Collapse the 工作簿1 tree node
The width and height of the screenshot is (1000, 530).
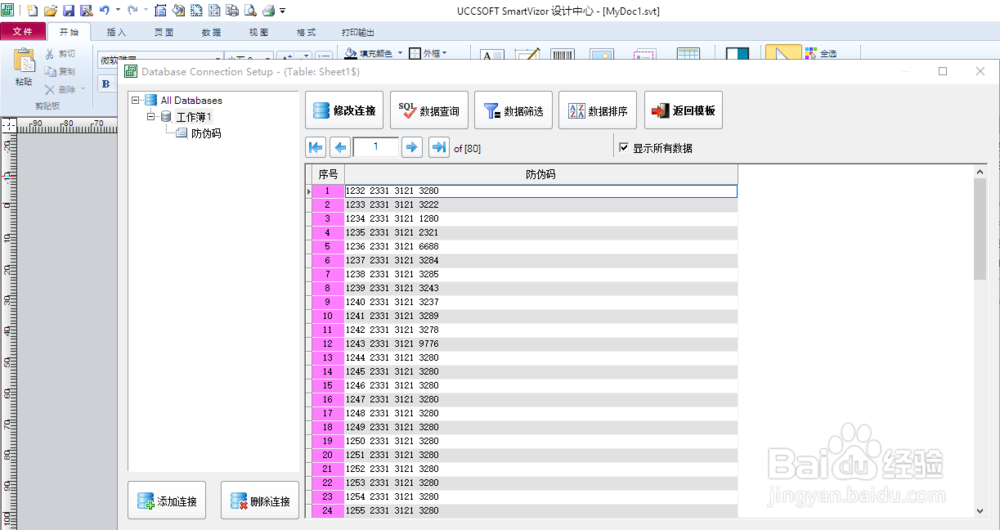[151, 117]
